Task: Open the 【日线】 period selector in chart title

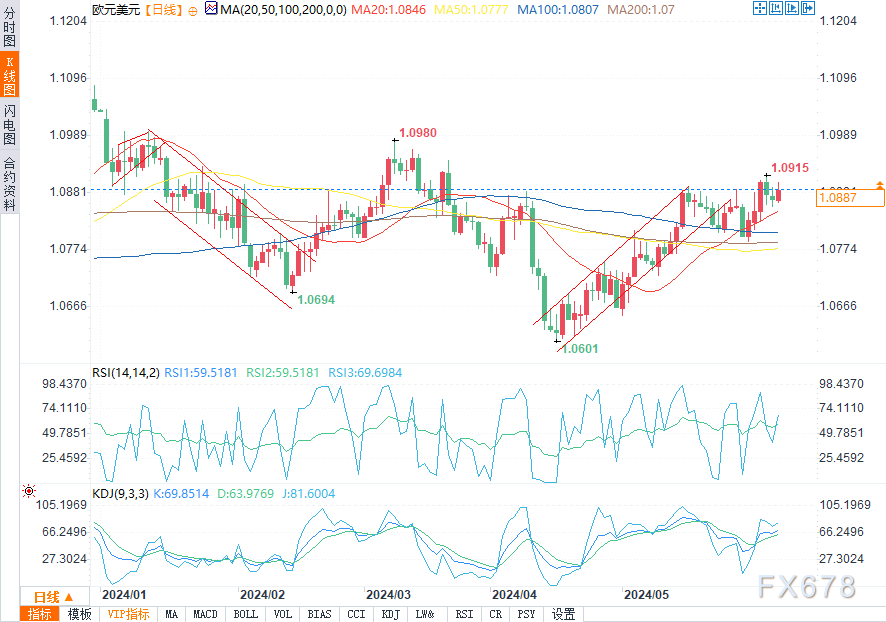Action: click(162, 10)
